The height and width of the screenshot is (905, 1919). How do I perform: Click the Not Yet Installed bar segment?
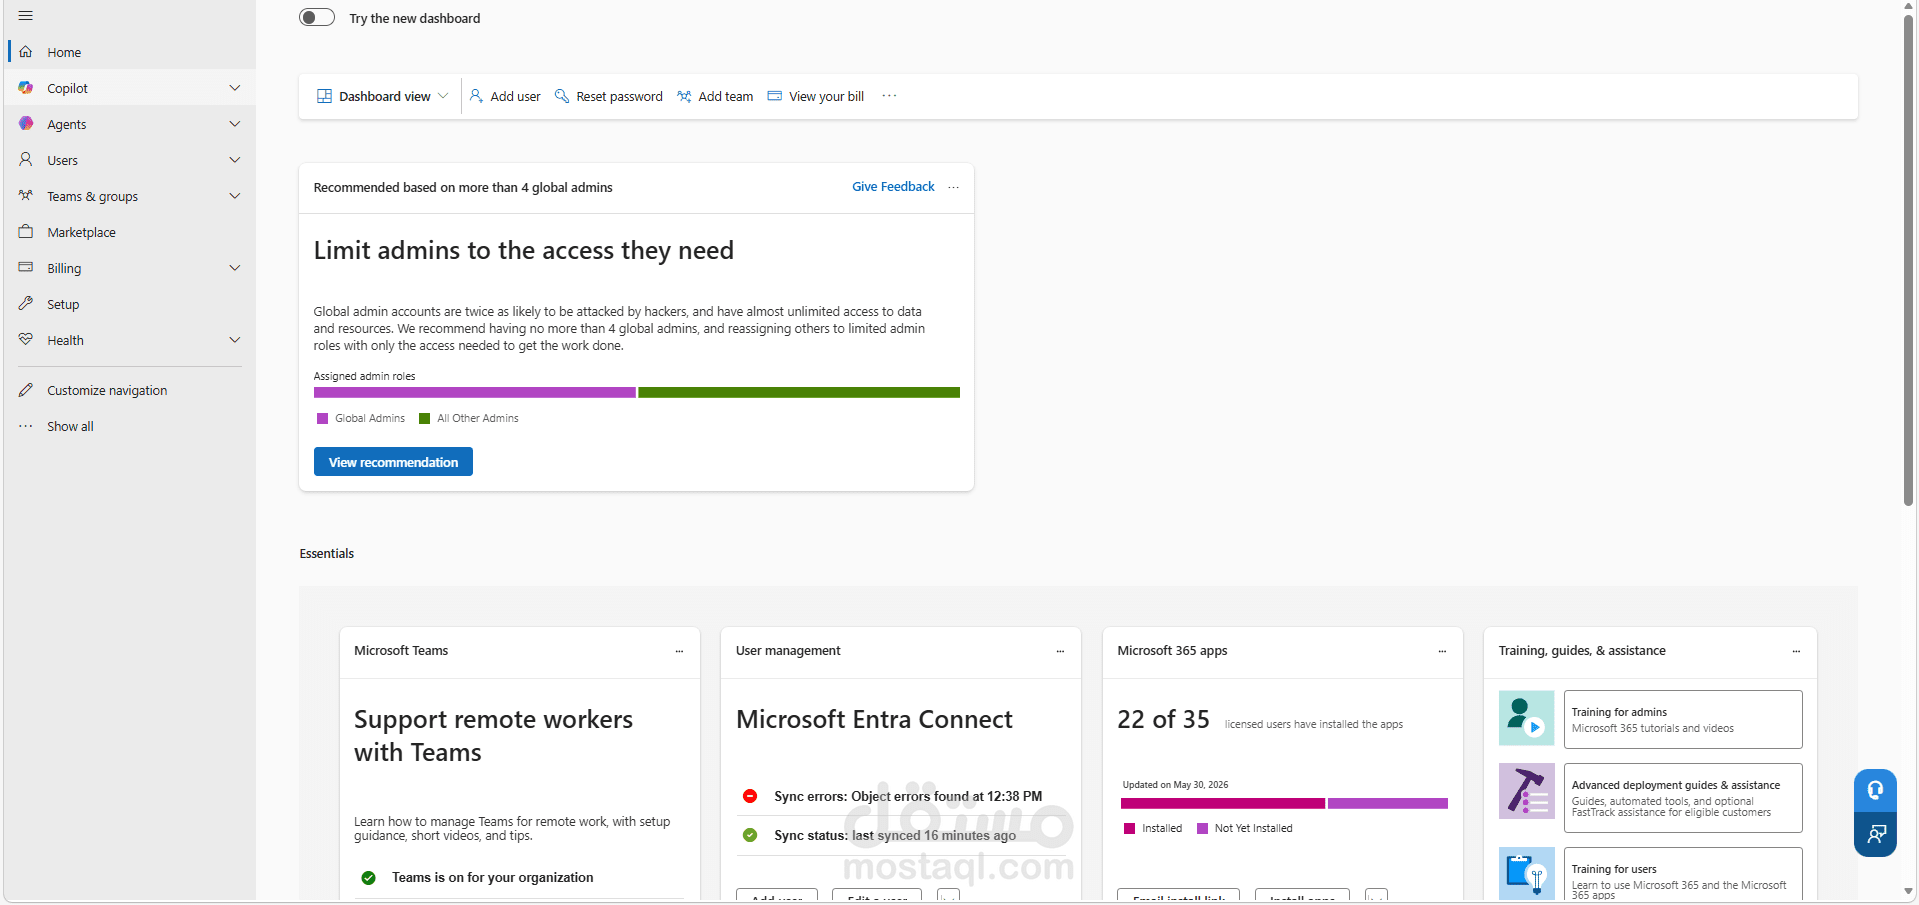click(x=1388, y=804)
